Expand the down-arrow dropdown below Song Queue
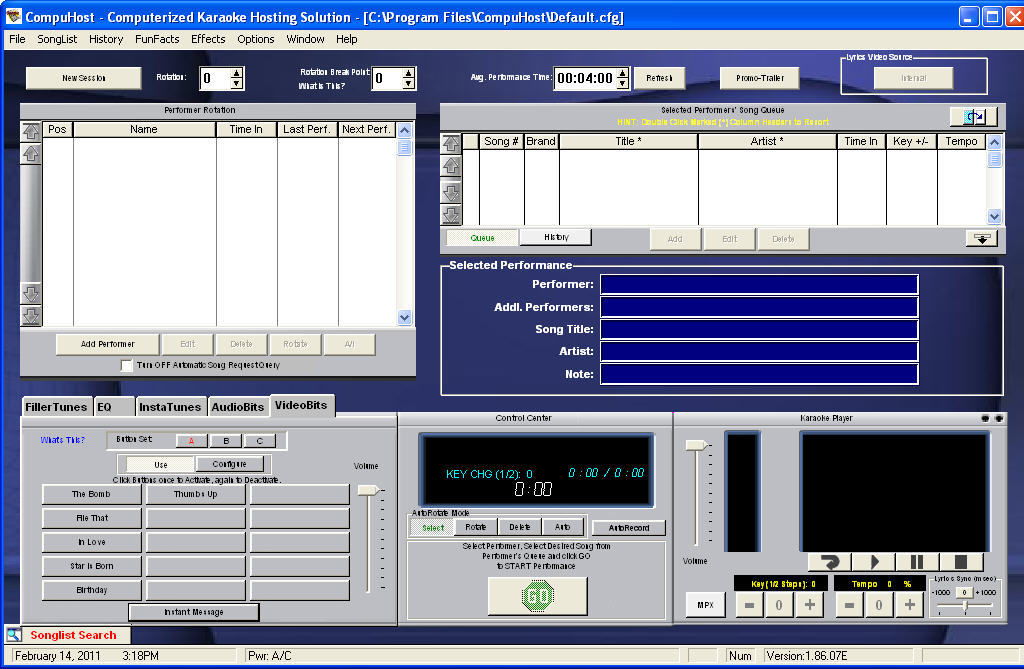This screenshot has height=669, width=1024. coord(981,238)
